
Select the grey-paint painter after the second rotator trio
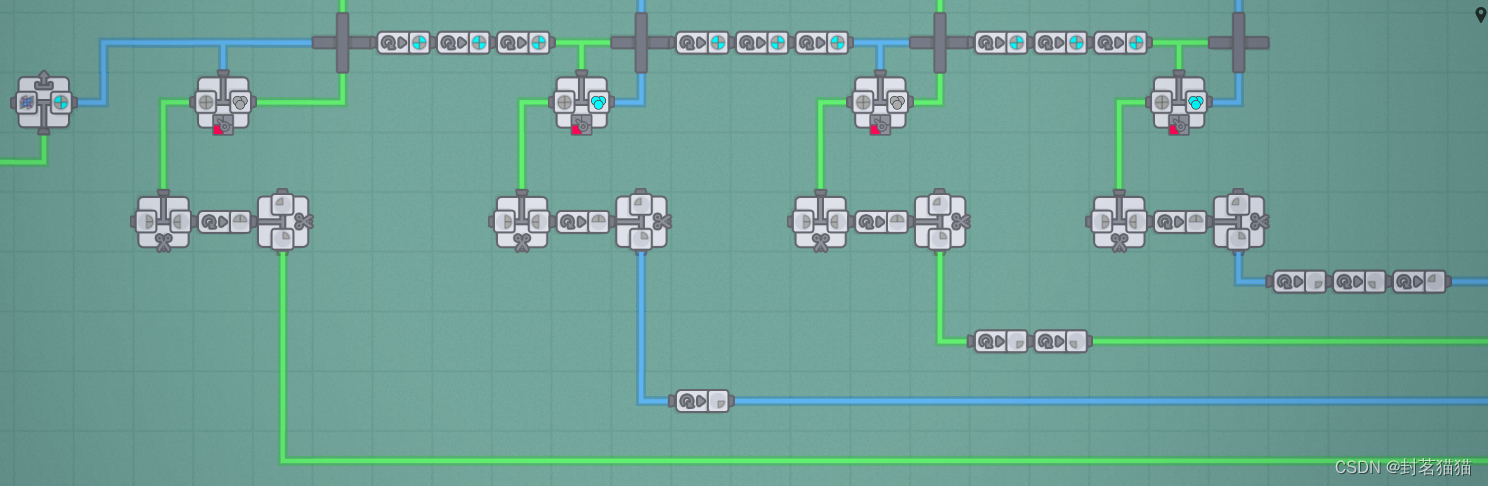[x=880, y=103]
